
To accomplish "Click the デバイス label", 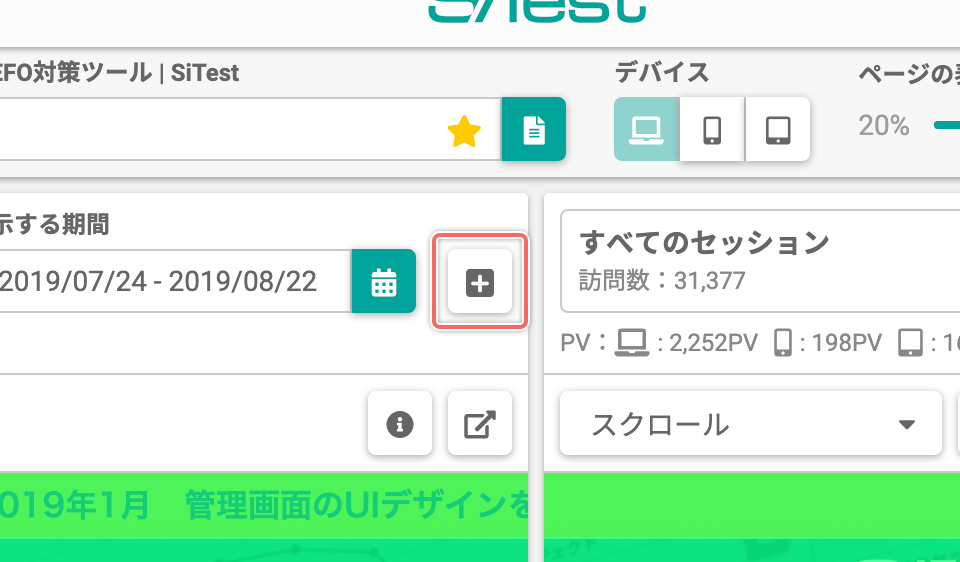I will [x=662, y=73].
